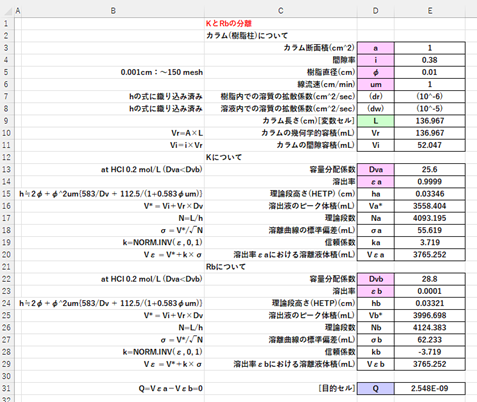Click cell 'カラム(樹脂柱)について'
Image resolution: width=477 pixels, height=402 pixels.
point(247,36)
